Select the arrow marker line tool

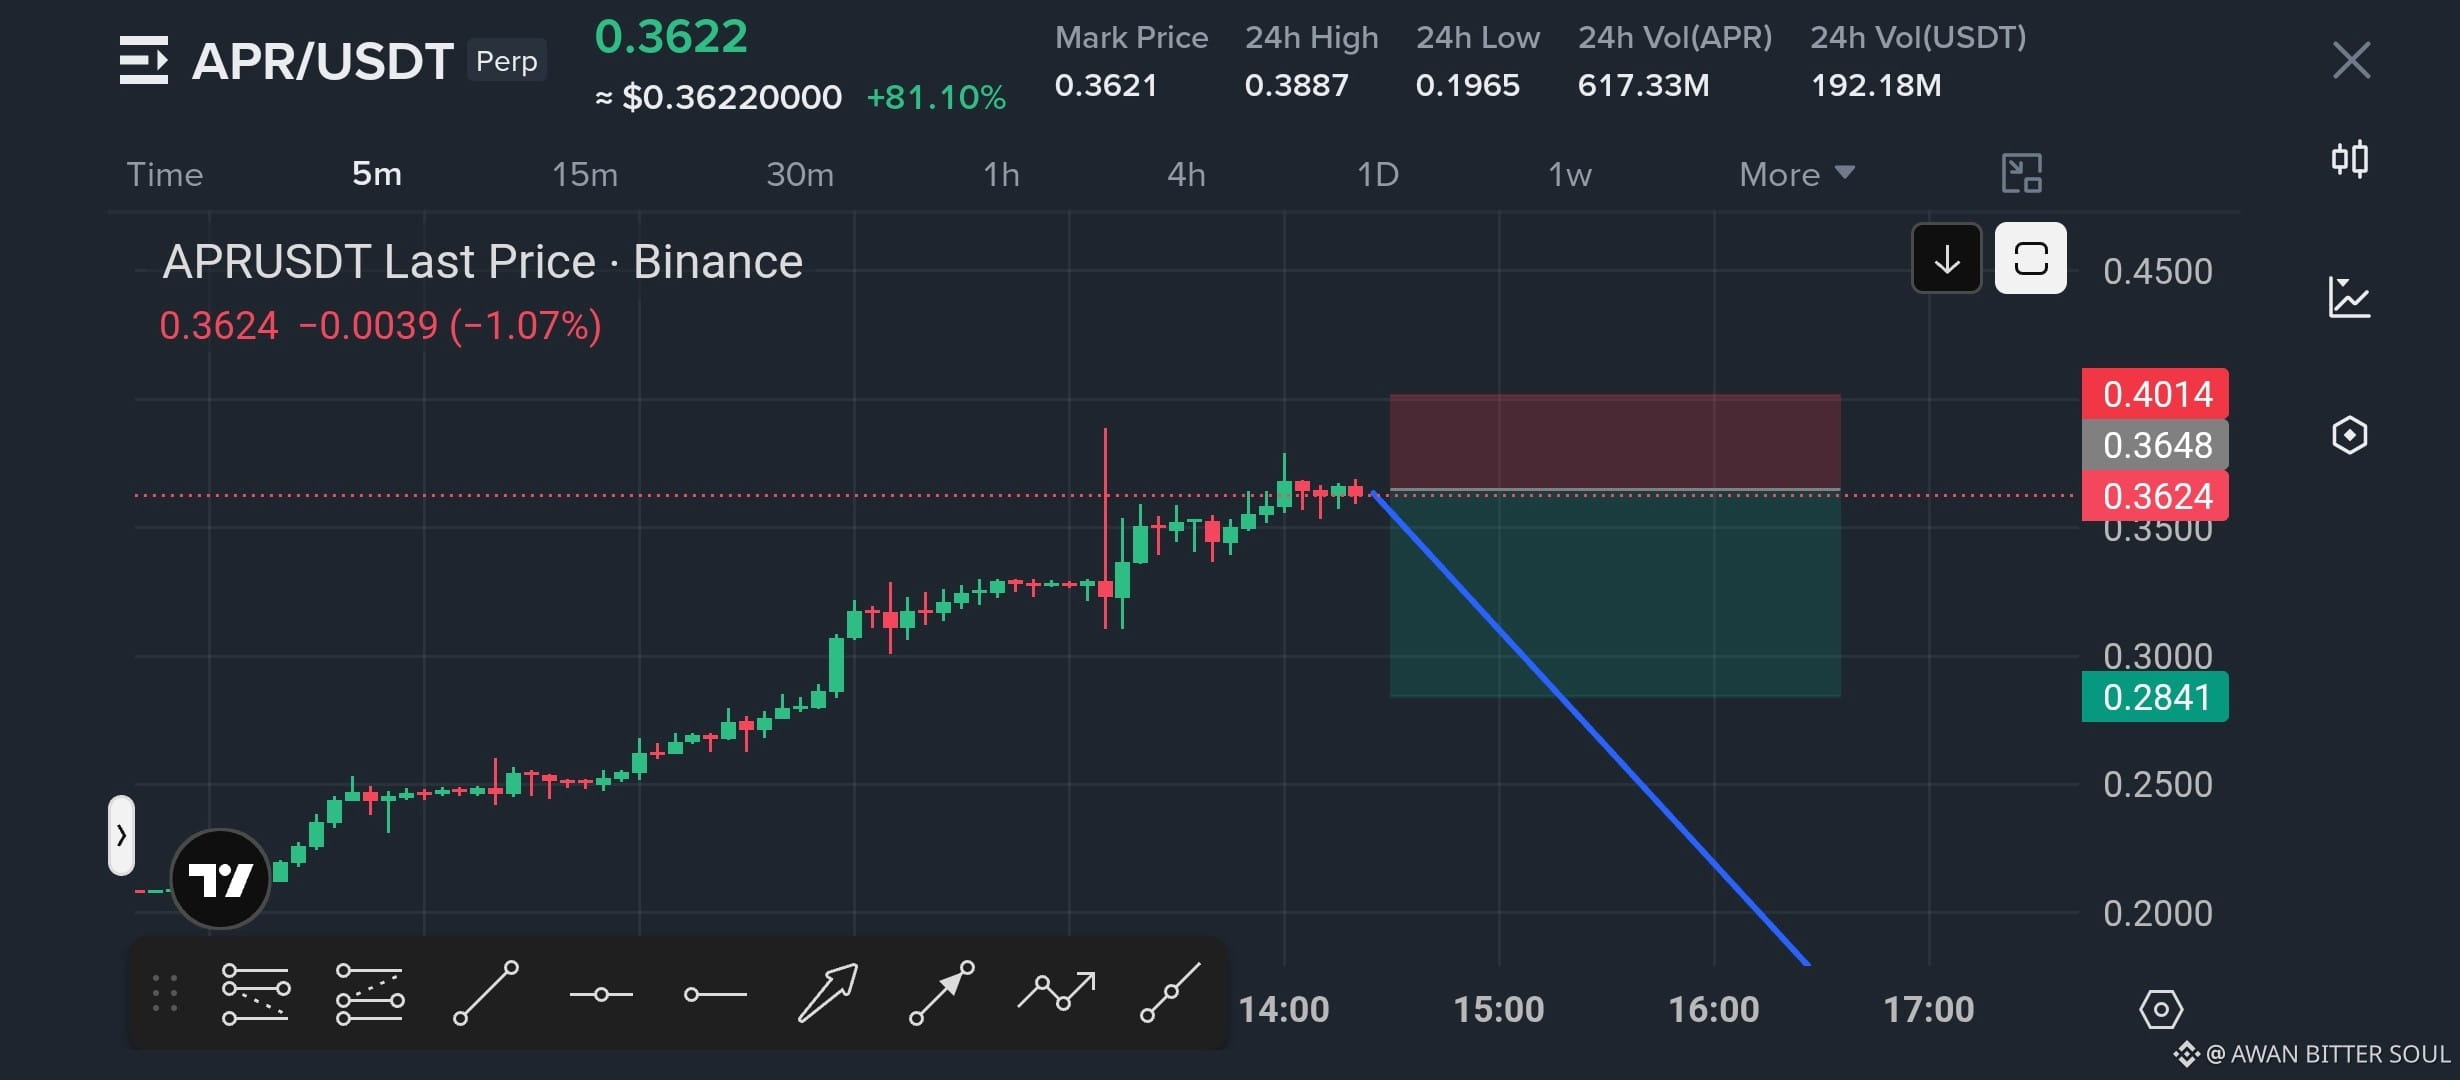tap(941, 993)
